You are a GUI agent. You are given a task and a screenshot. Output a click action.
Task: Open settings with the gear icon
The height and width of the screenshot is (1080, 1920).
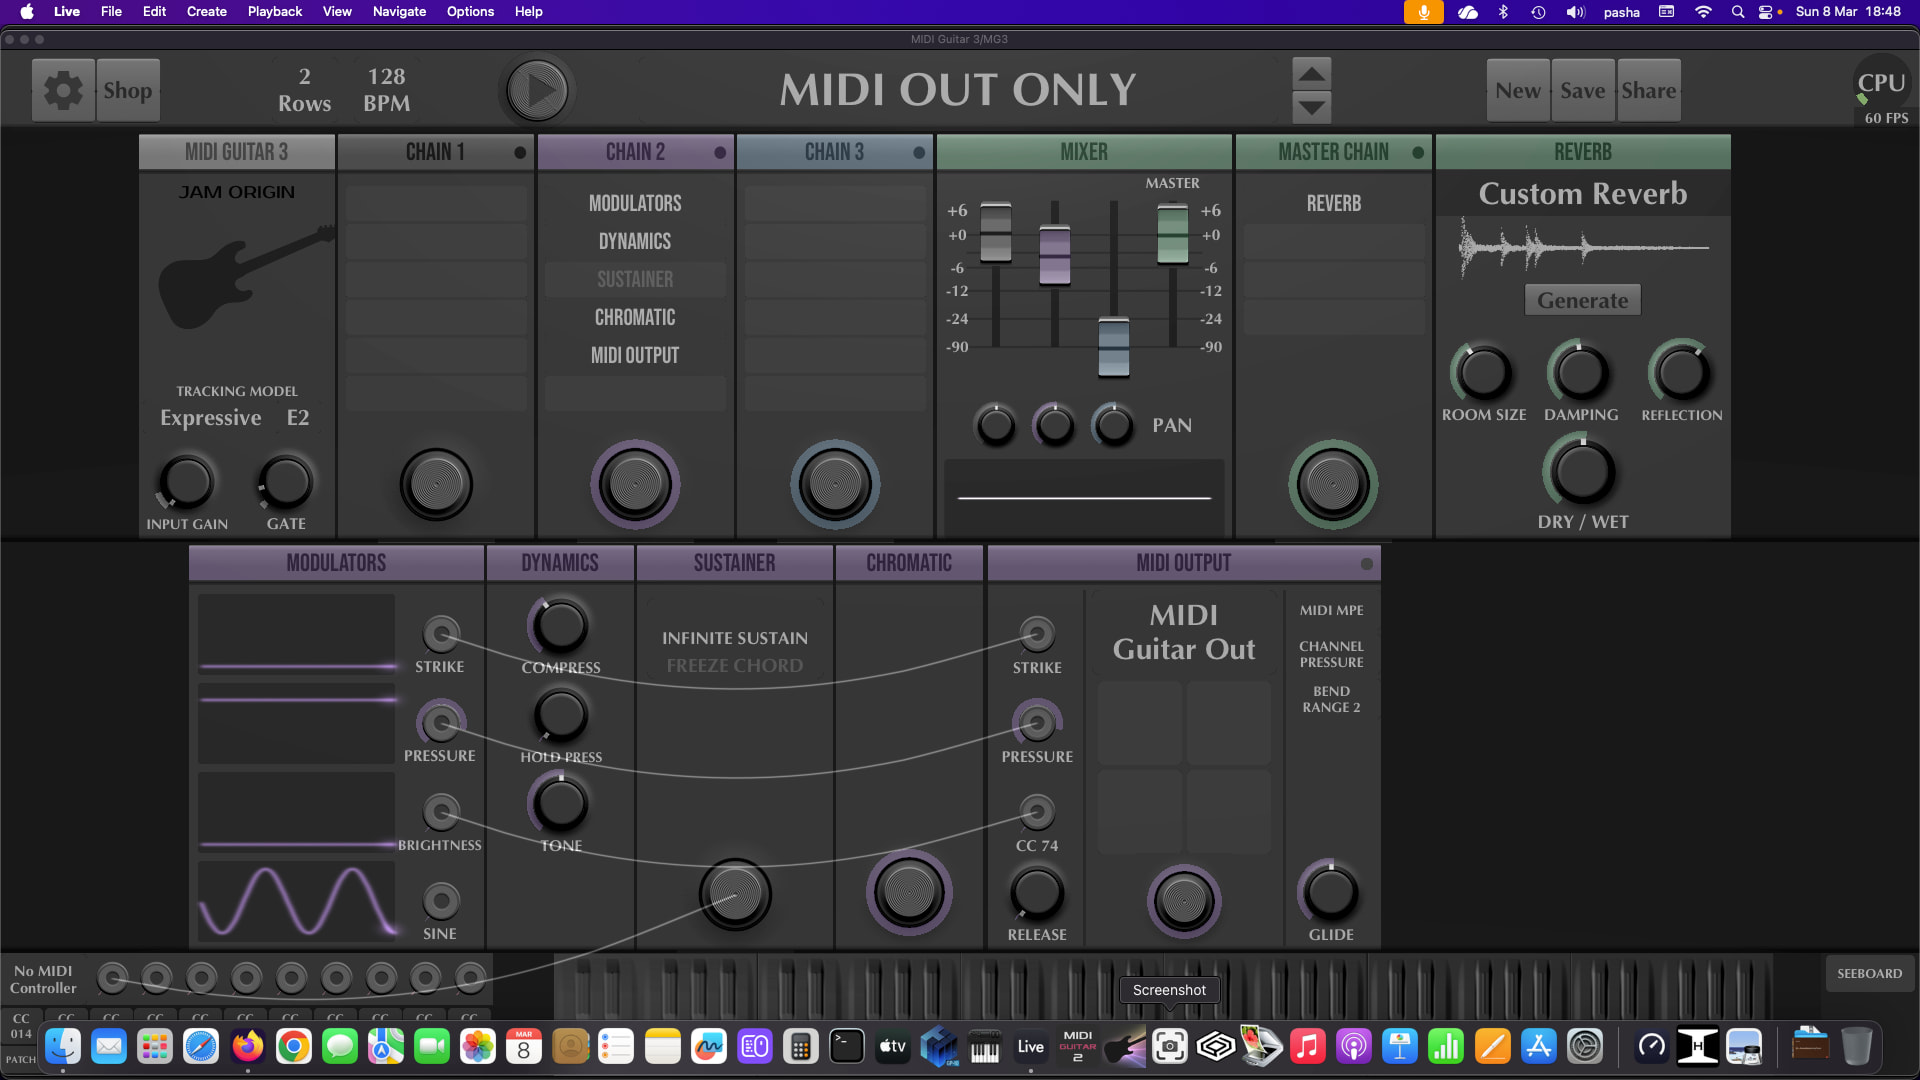[63, 90]
